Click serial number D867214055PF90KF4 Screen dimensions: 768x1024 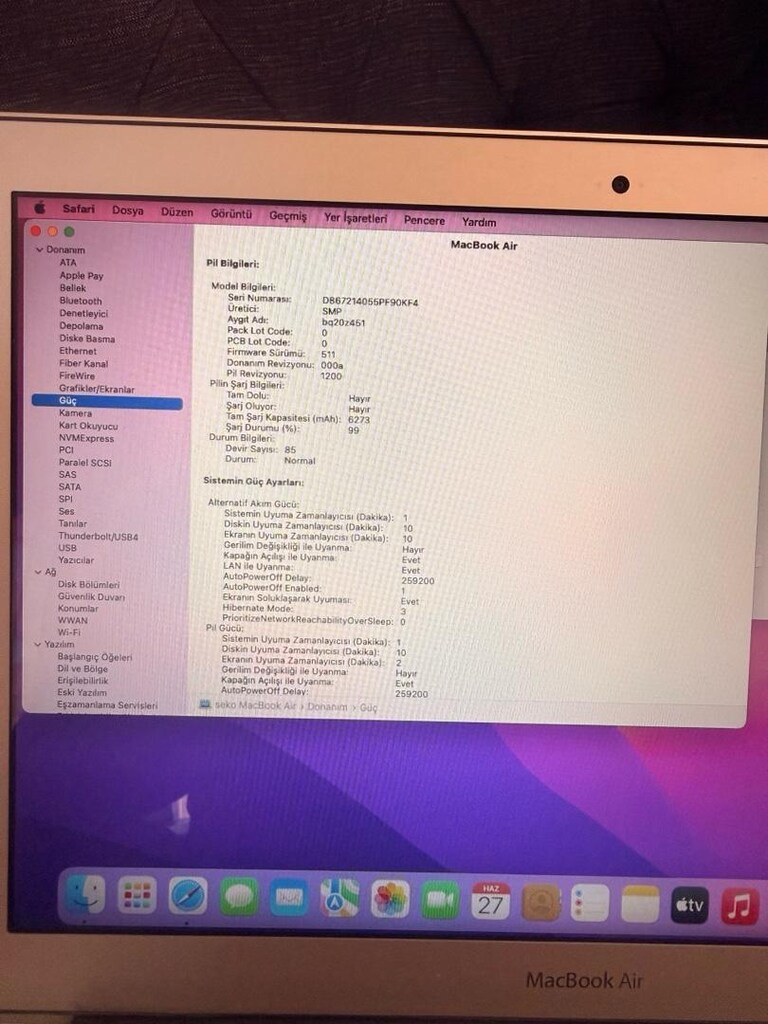370,302
